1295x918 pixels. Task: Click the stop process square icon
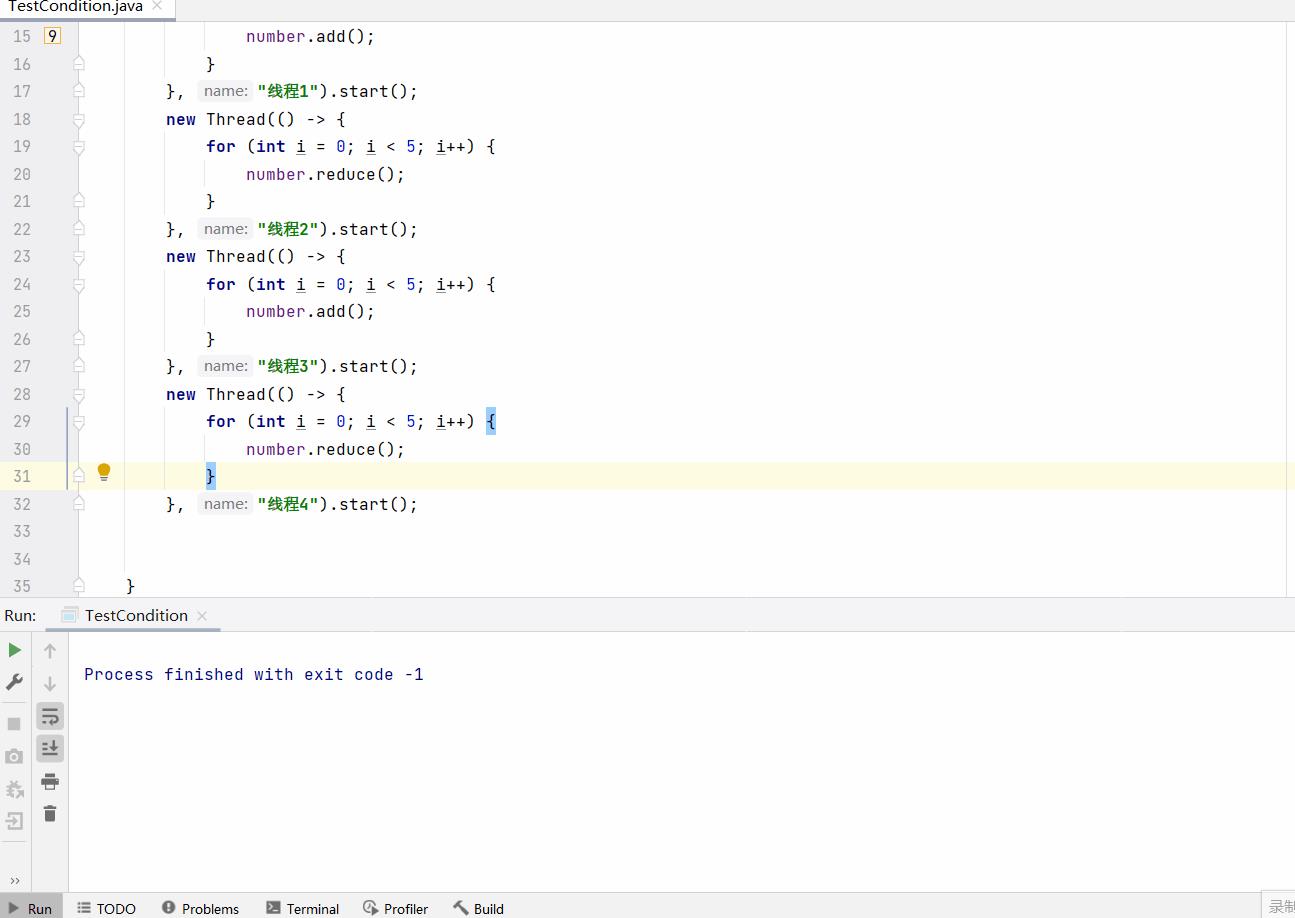click(x=14, y=723)
